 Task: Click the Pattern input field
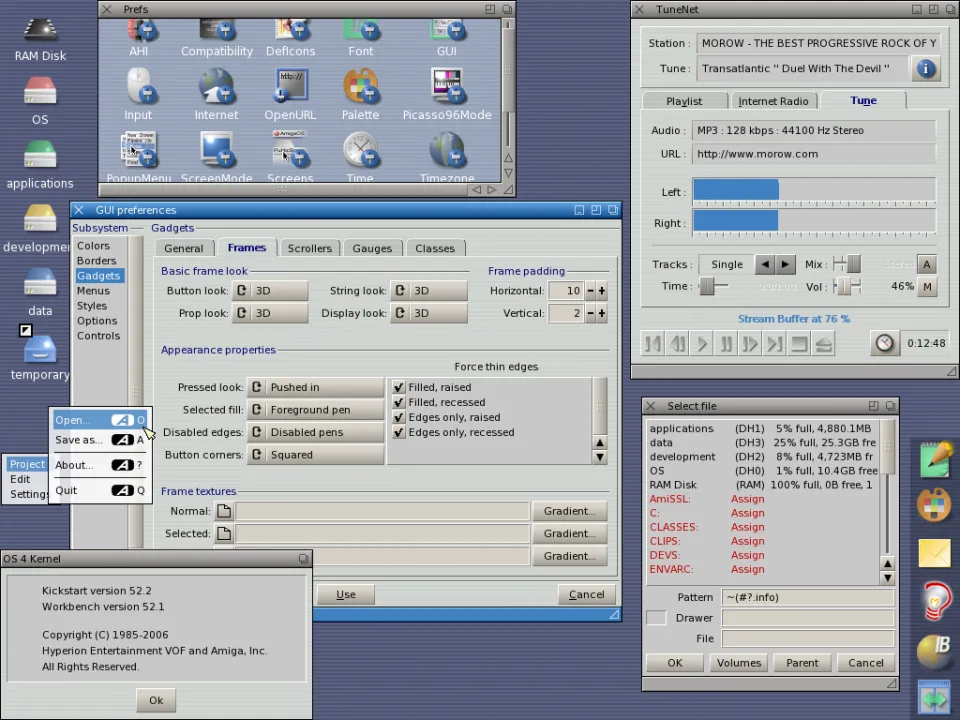click(807, 597)
